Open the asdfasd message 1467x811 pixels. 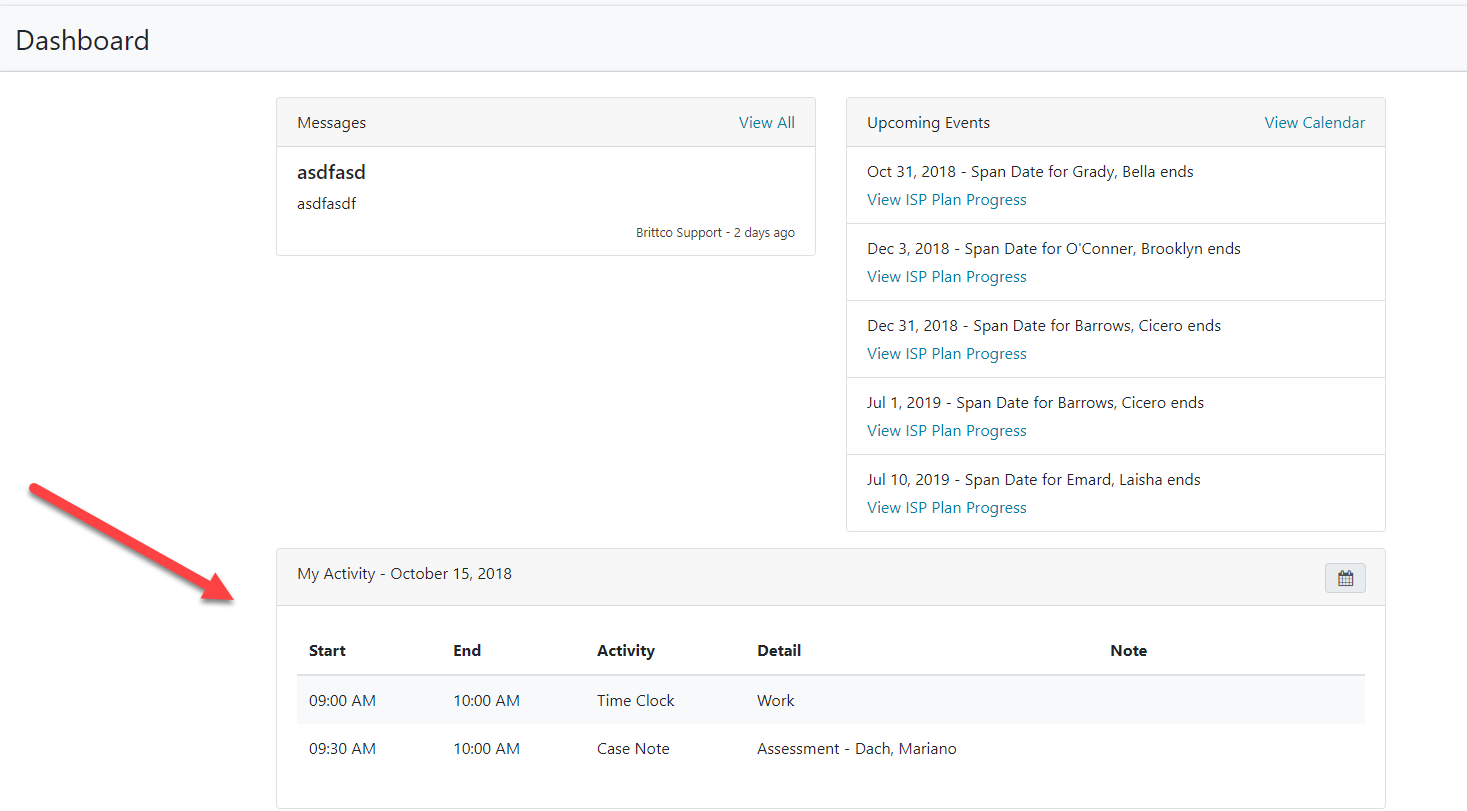[331, 173]
